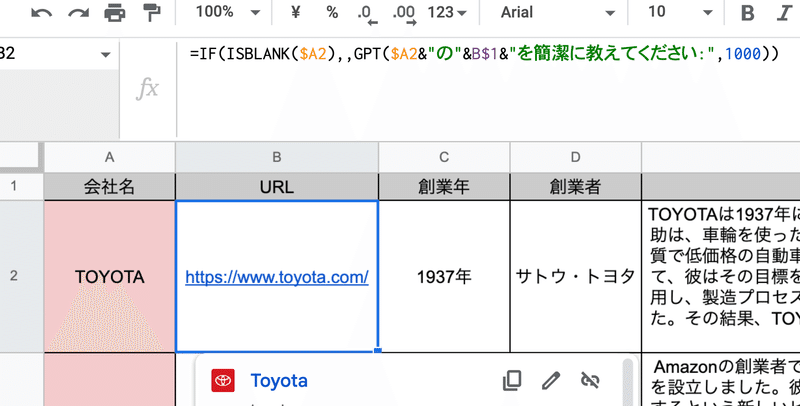The image size is (800, 406).
Task: Select column A header
Action: point(110,157)
